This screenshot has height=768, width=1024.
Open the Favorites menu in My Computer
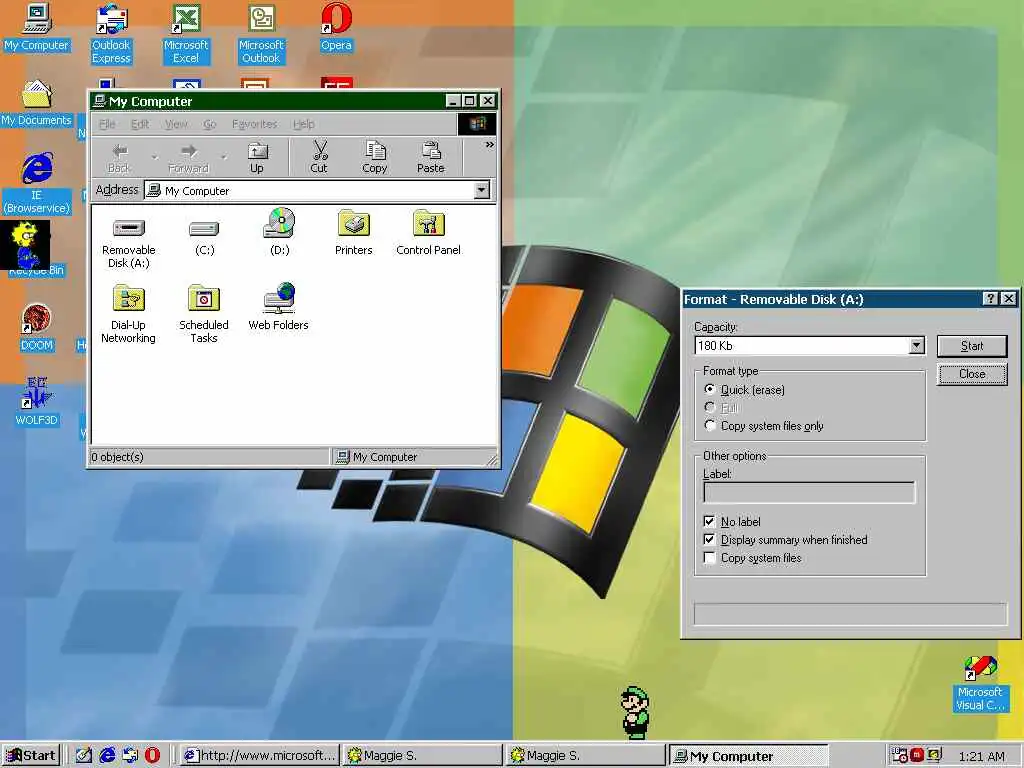255,124
